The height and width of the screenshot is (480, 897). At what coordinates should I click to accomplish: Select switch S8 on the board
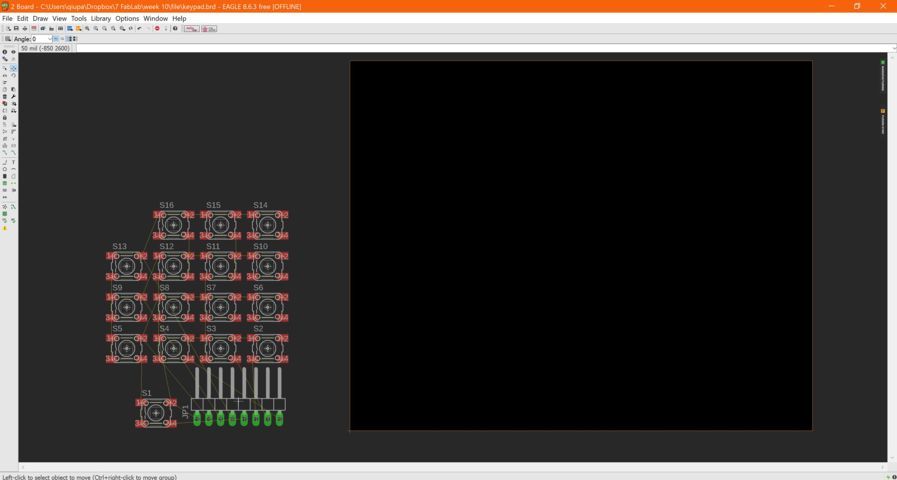tap(173, 307)
